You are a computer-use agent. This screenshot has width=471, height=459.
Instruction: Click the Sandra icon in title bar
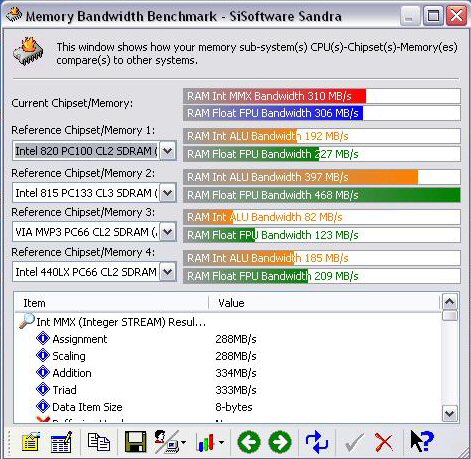tap(14, 14)
